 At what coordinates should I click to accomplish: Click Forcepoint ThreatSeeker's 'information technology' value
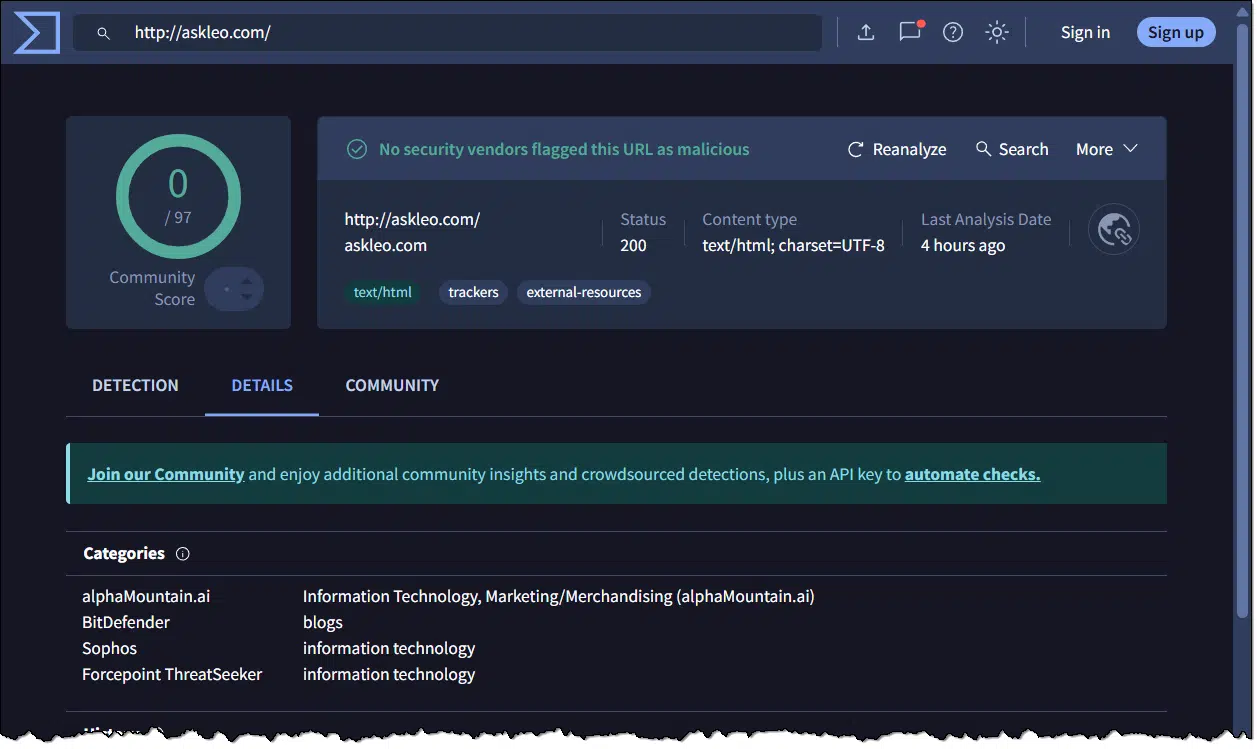389,674
